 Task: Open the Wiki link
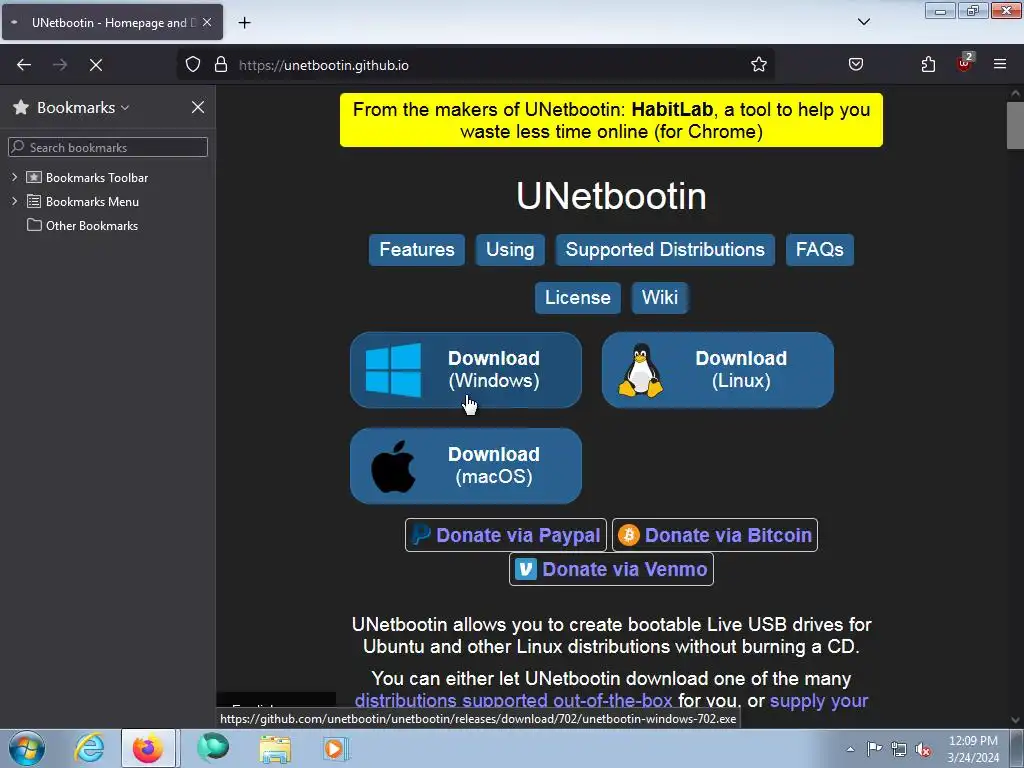click(660, 298)
